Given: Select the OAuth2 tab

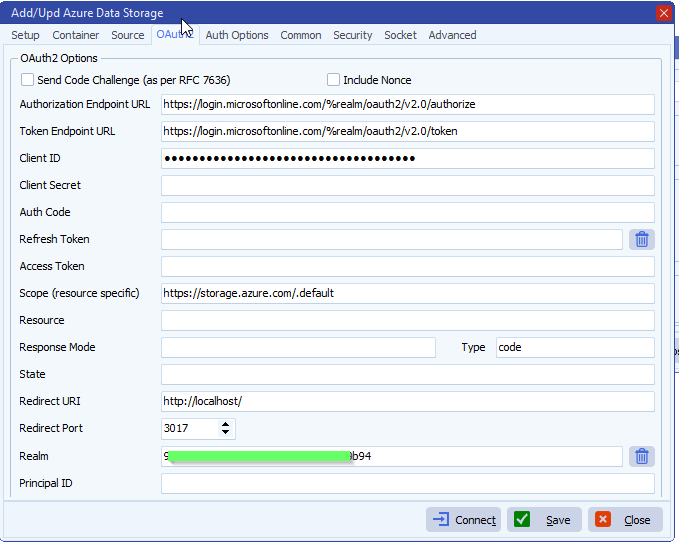Looking at the screenshot, I should pos(175,35).
